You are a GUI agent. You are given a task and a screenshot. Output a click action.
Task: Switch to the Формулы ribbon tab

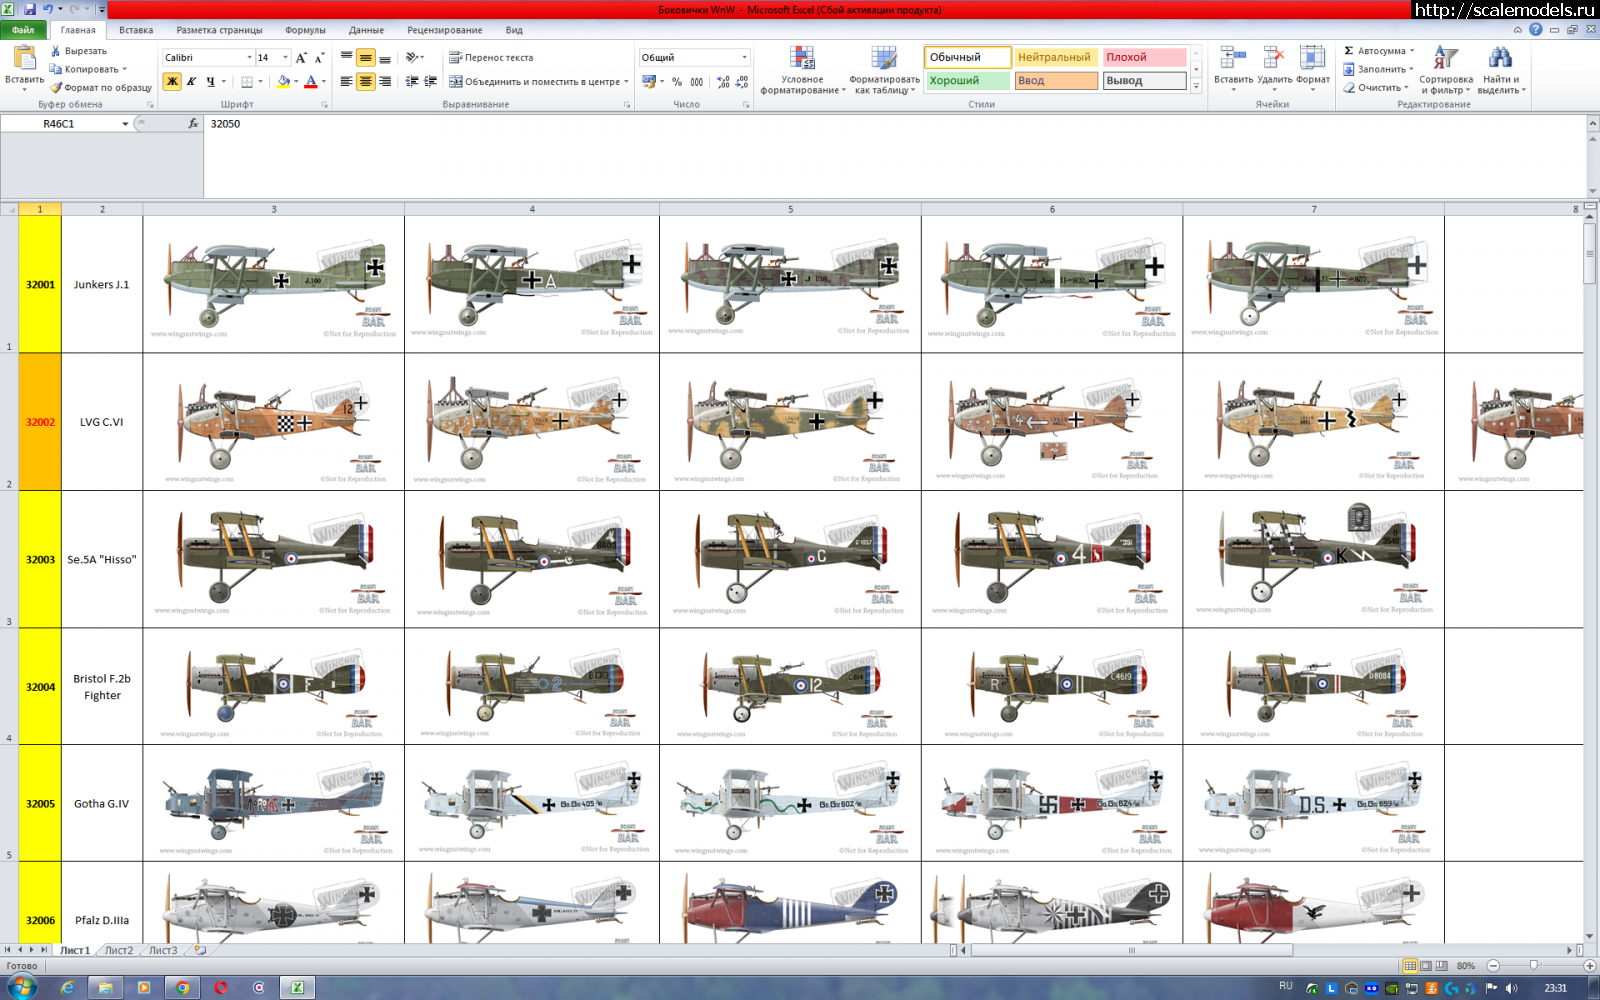(x=305, y=30)
